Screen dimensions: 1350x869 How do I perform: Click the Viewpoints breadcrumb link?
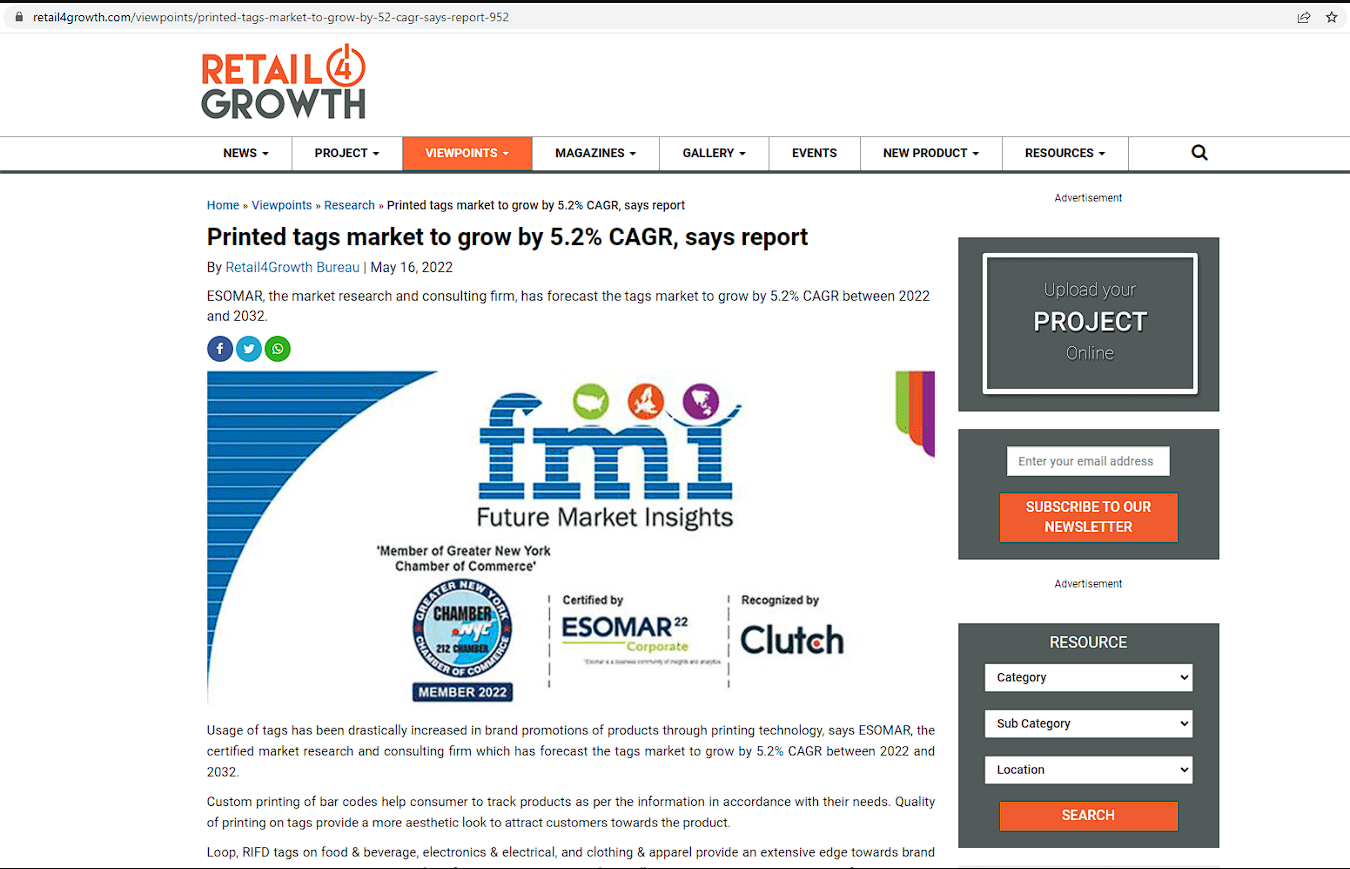282,205
